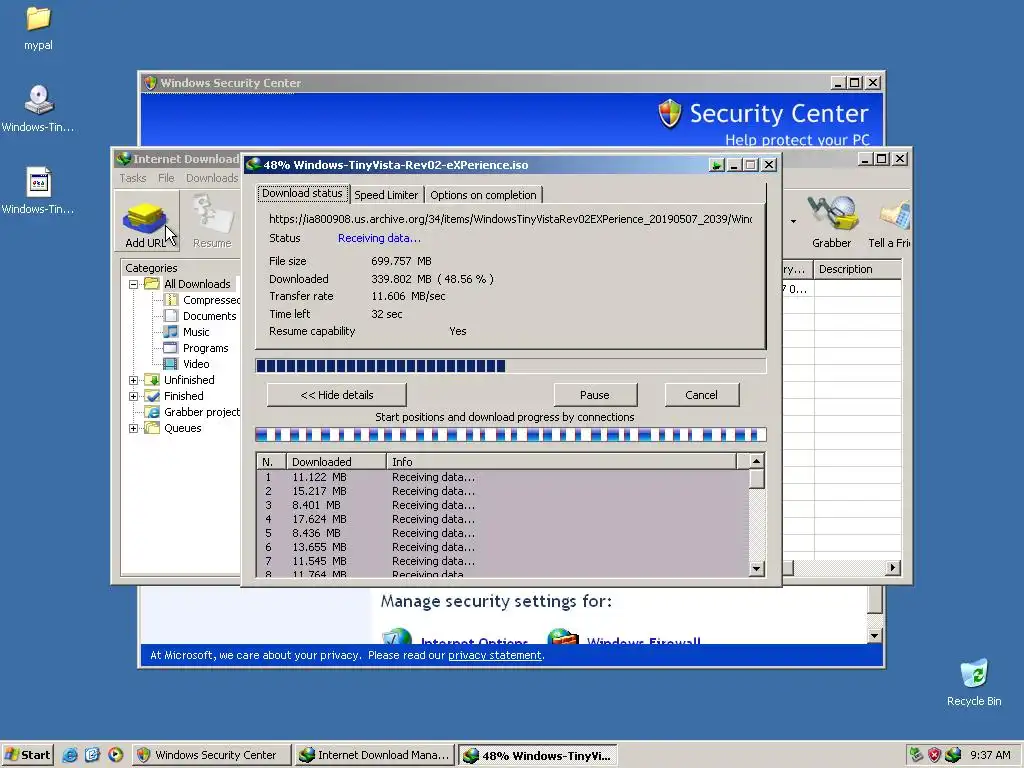Screen dimensions: 1024x768
Task: Switch to Internet Download Manager taskbar button
Action: (374, 755)
